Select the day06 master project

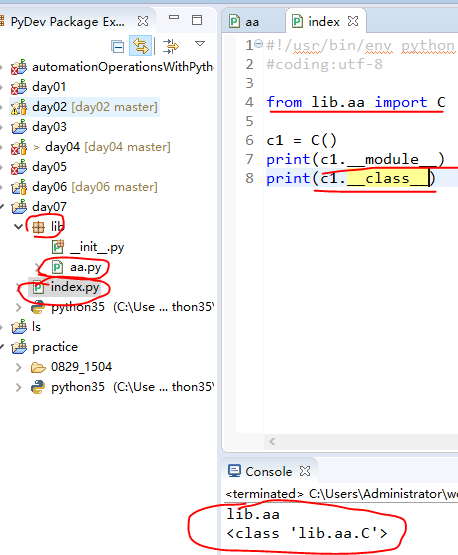click(95, 187)
